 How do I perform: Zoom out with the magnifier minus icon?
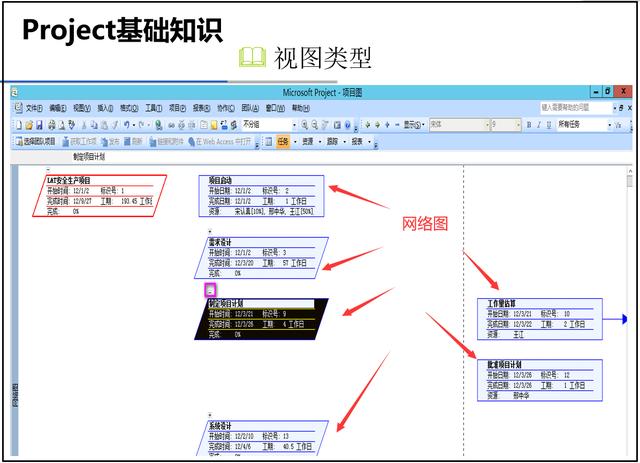[316, 125]
